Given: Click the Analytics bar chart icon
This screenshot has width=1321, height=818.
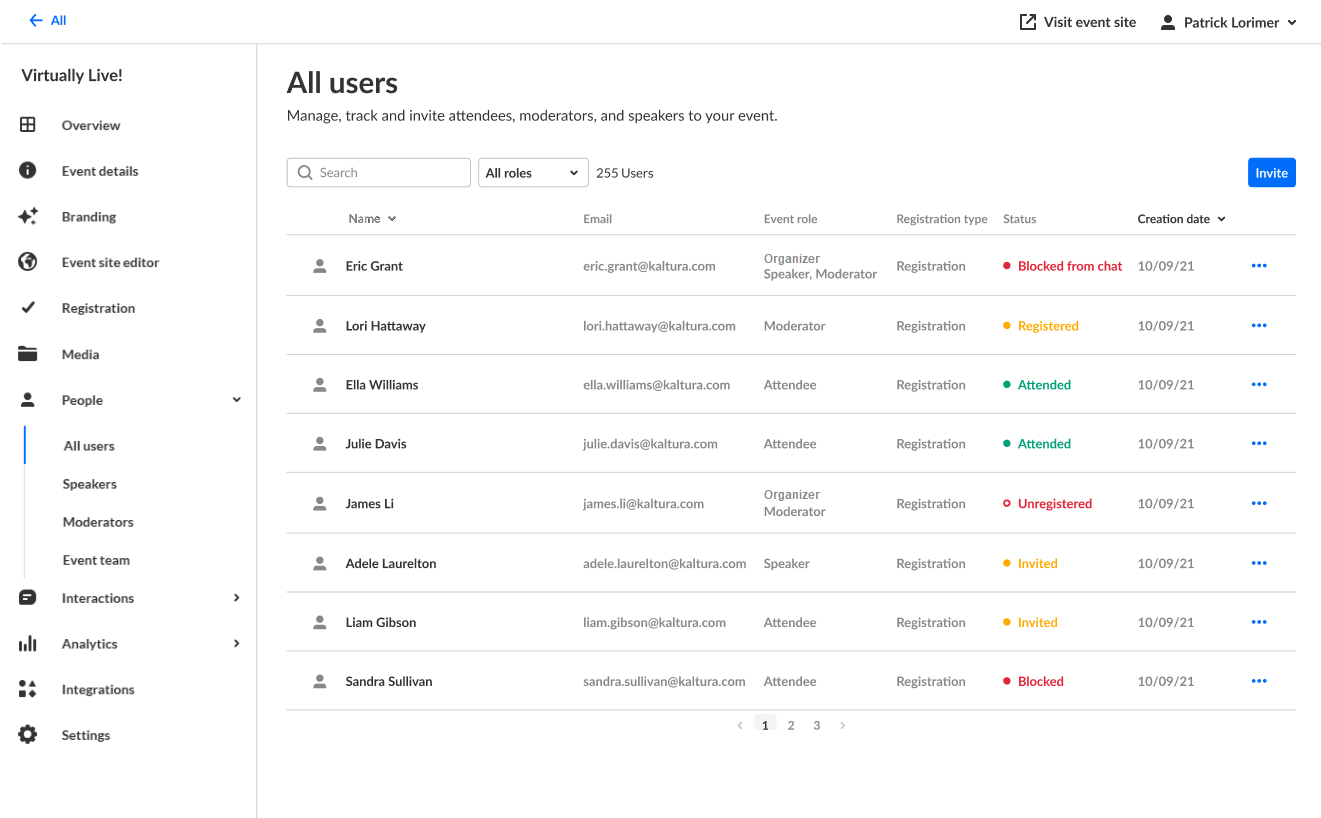Looking at the screenshot, I should tap(28, 644).
